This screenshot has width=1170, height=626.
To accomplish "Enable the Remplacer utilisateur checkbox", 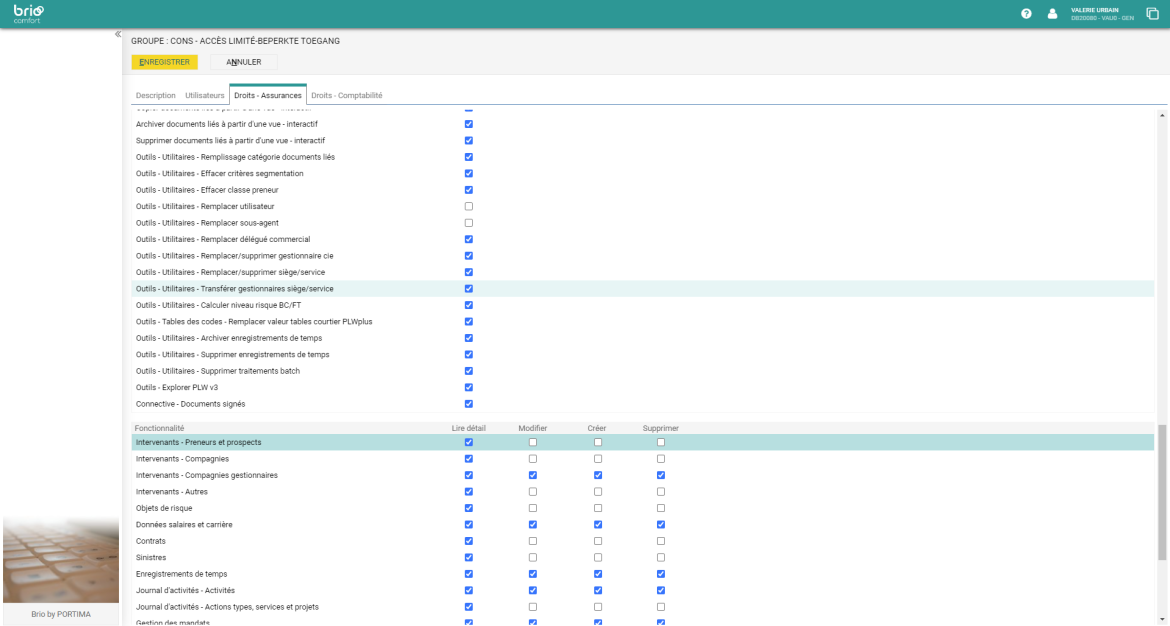I will 469,207.
